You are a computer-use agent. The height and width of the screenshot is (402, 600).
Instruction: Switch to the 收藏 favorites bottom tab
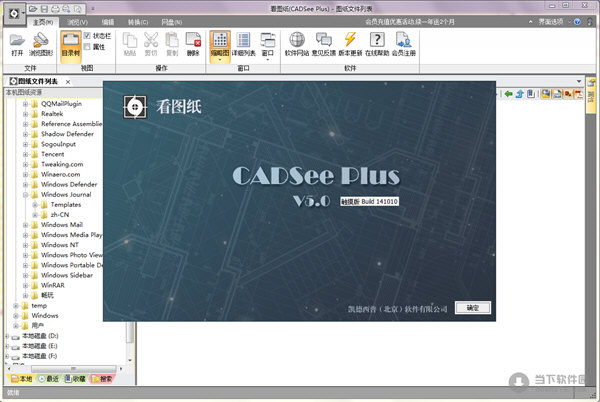[75, 379]
